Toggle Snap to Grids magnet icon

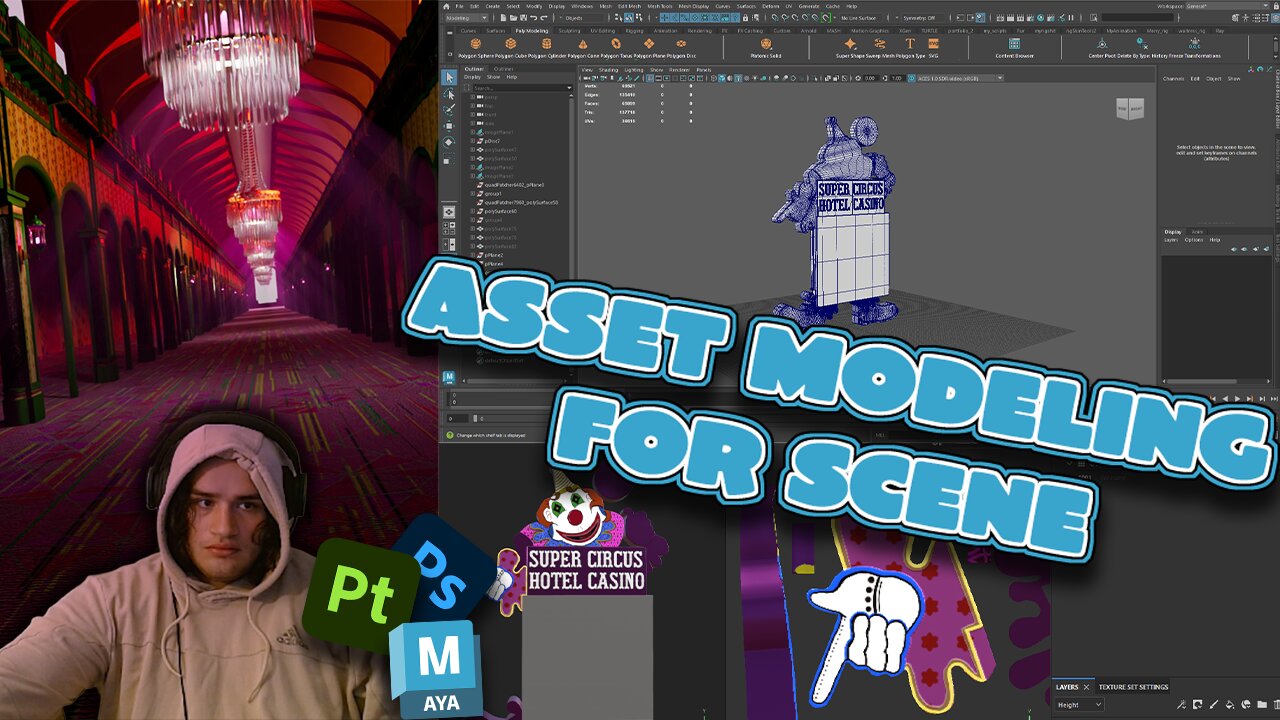774,18
